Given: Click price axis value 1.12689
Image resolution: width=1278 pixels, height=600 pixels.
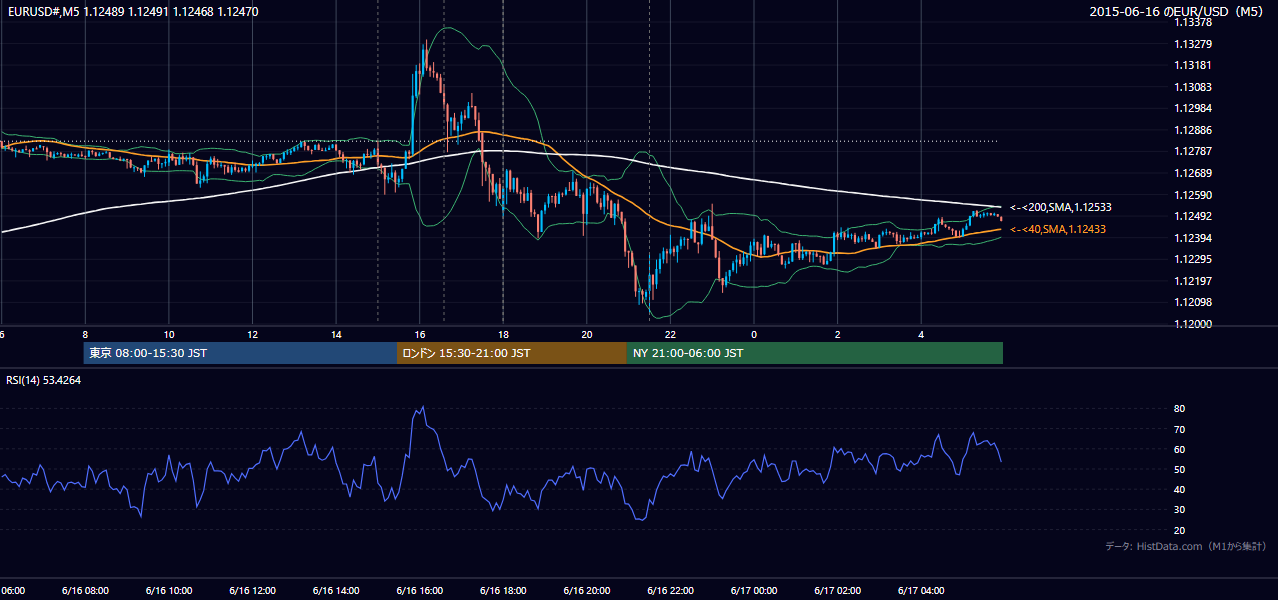Looking at the screenshot, I should (x=1193, y=173).
